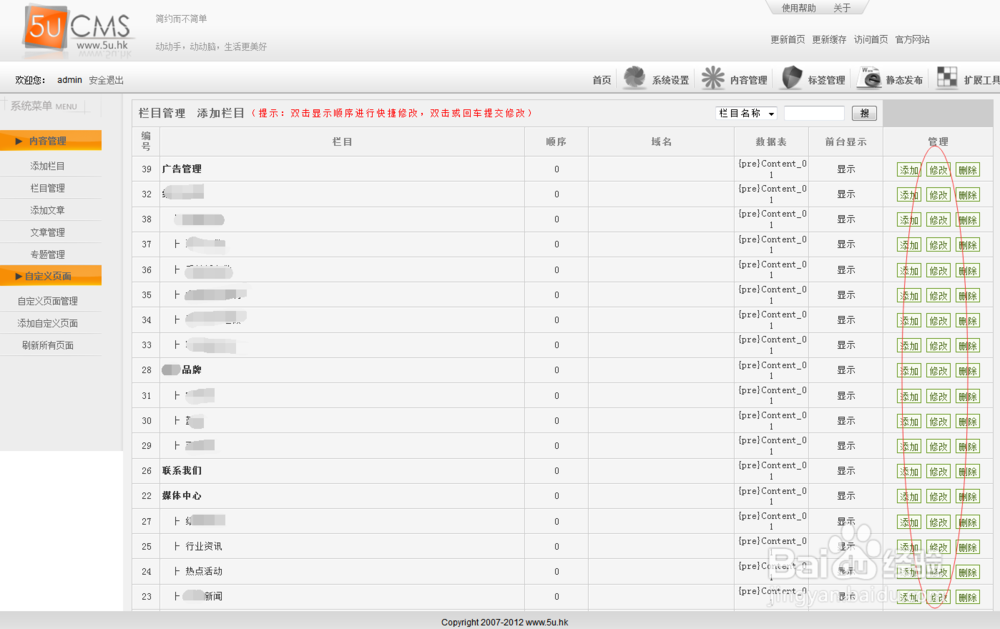
Task: Select 添加文章 in sidebar
Action: click(47, 210)
